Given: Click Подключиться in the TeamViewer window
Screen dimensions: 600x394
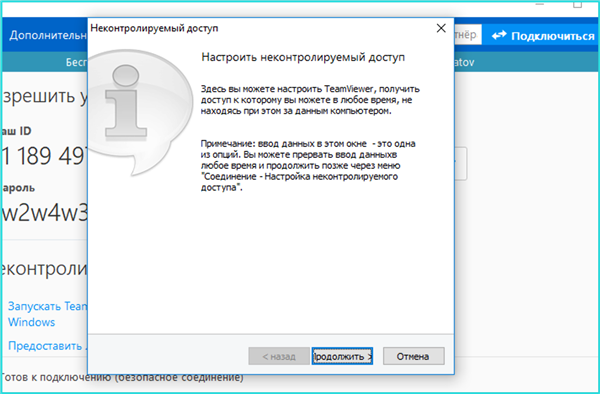Looking at the screenshot, I should [x=543, y=36].
